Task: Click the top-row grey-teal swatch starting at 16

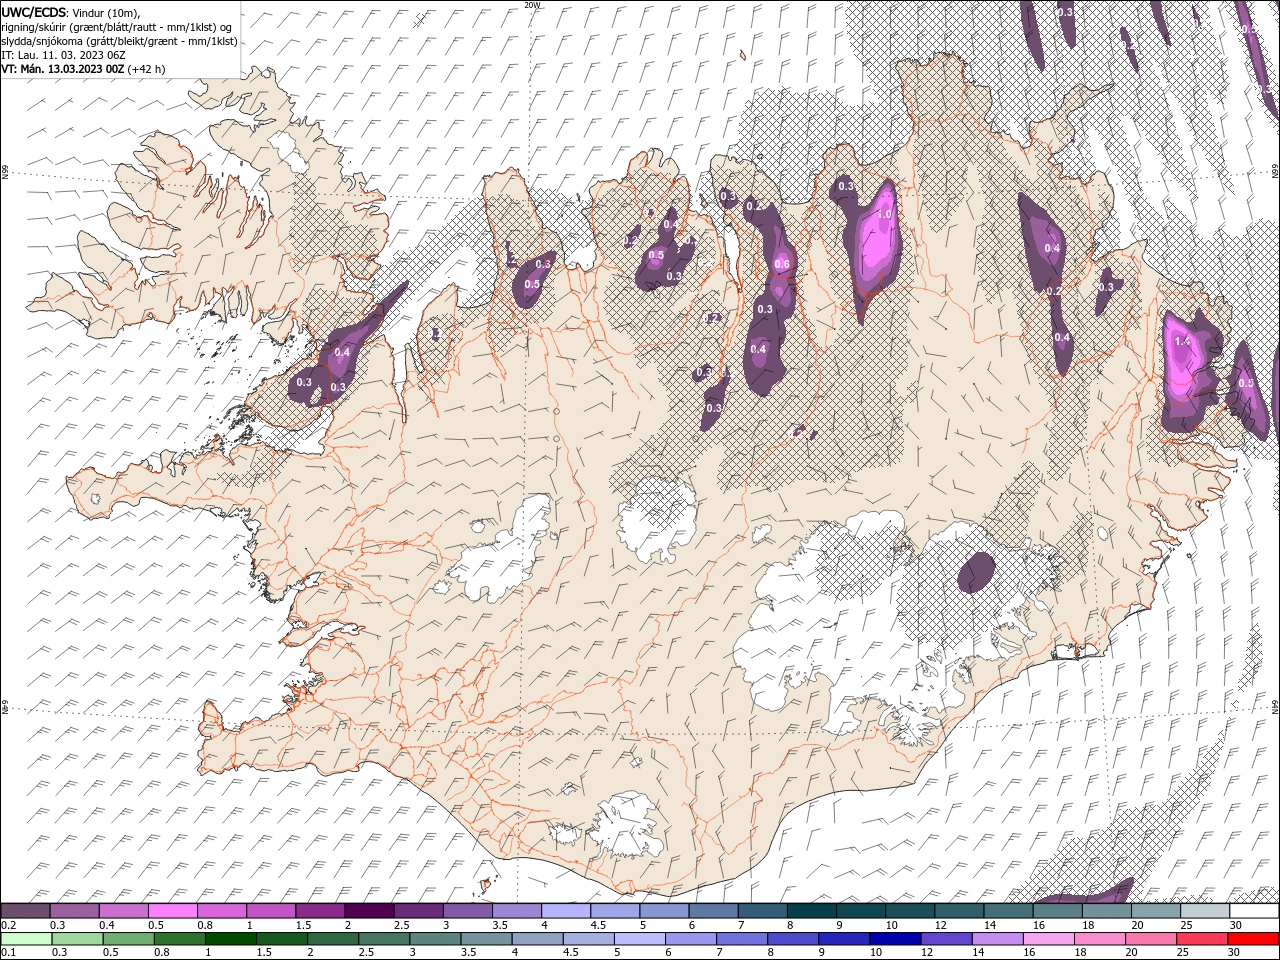Action: click(x=1057, y=911)
